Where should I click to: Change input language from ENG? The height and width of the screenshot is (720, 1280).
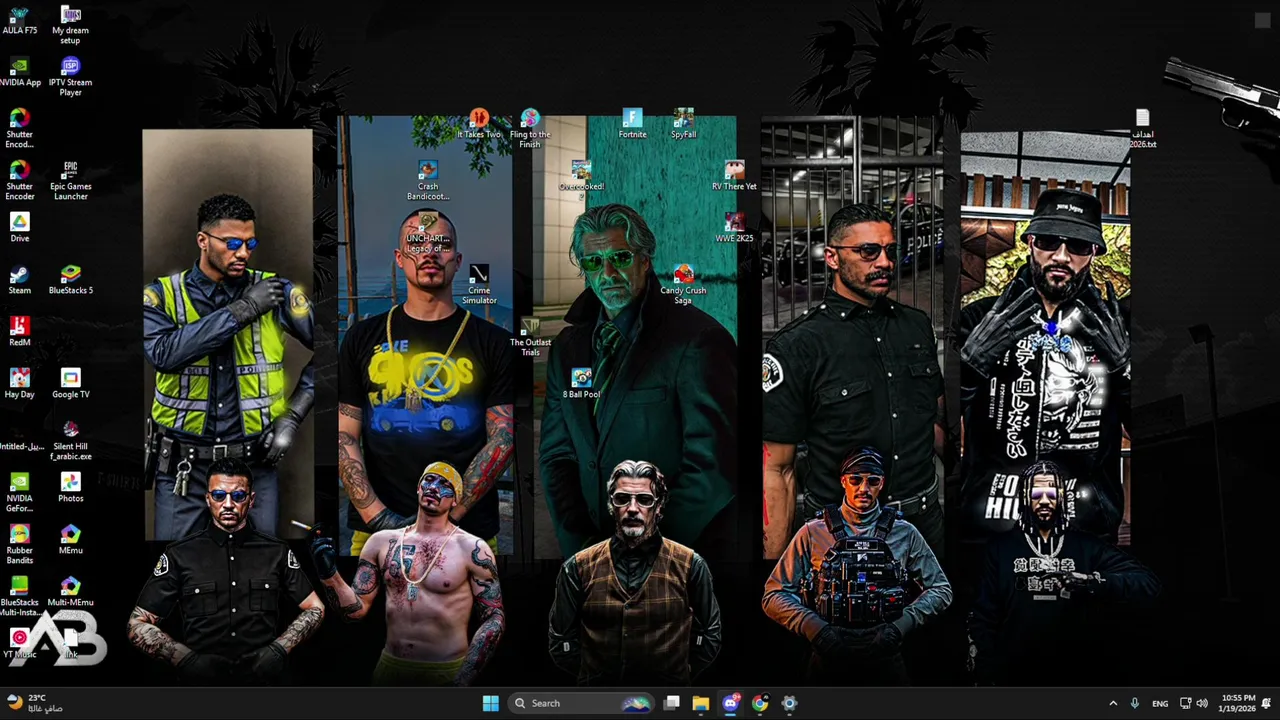(1160, 703)
